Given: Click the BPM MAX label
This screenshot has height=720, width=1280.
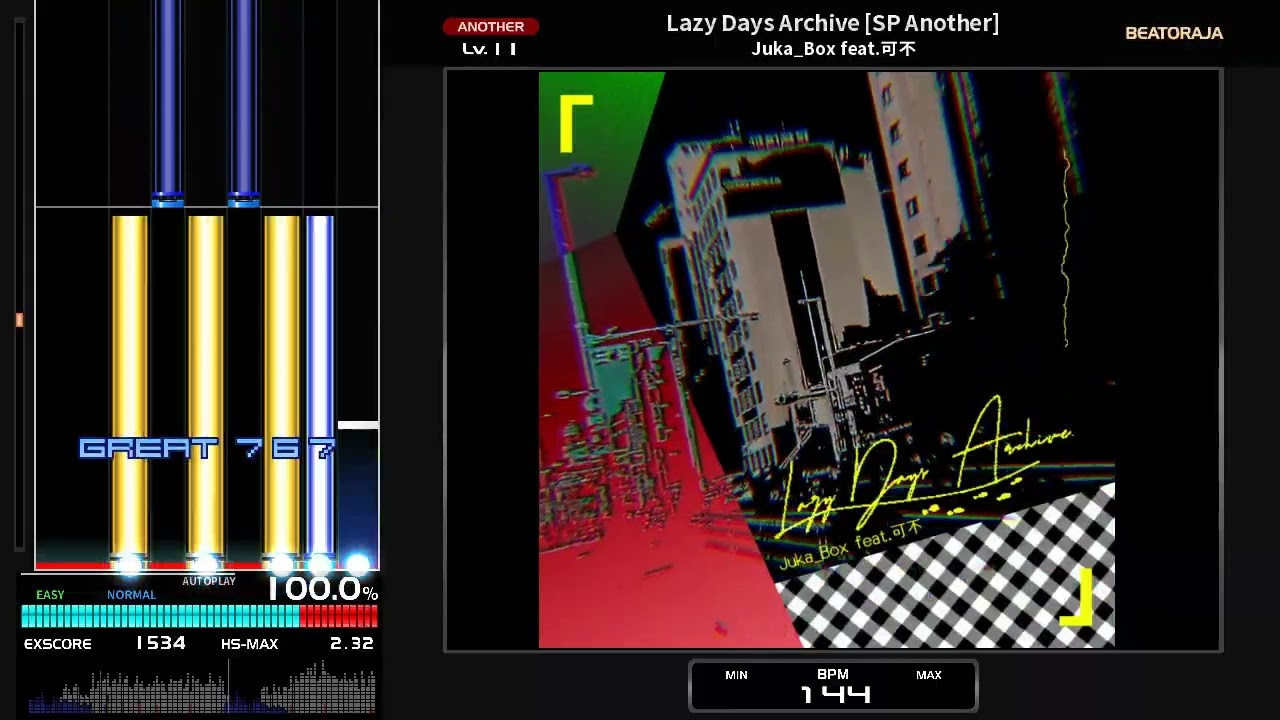Looking at the screenshot, I should [929, 675].
